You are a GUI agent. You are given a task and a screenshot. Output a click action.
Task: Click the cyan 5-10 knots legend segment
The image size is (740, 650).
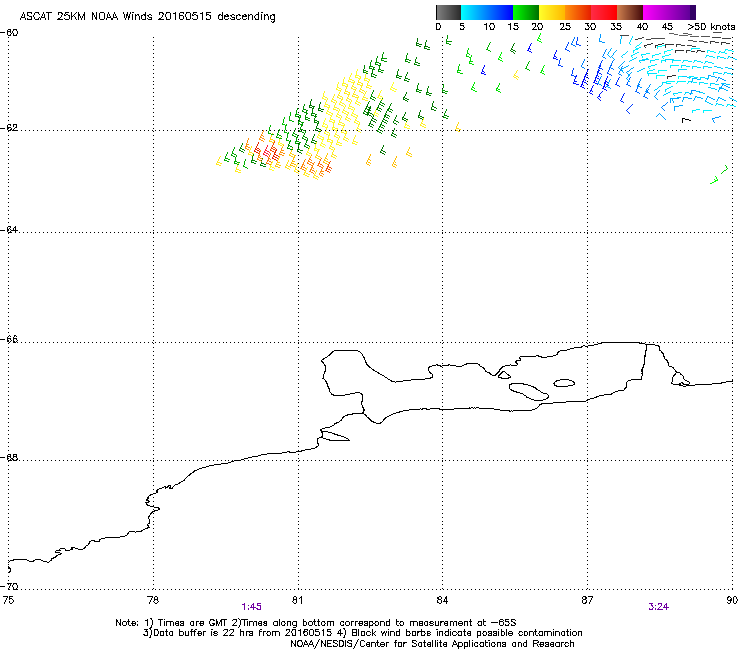click(473, 12)
